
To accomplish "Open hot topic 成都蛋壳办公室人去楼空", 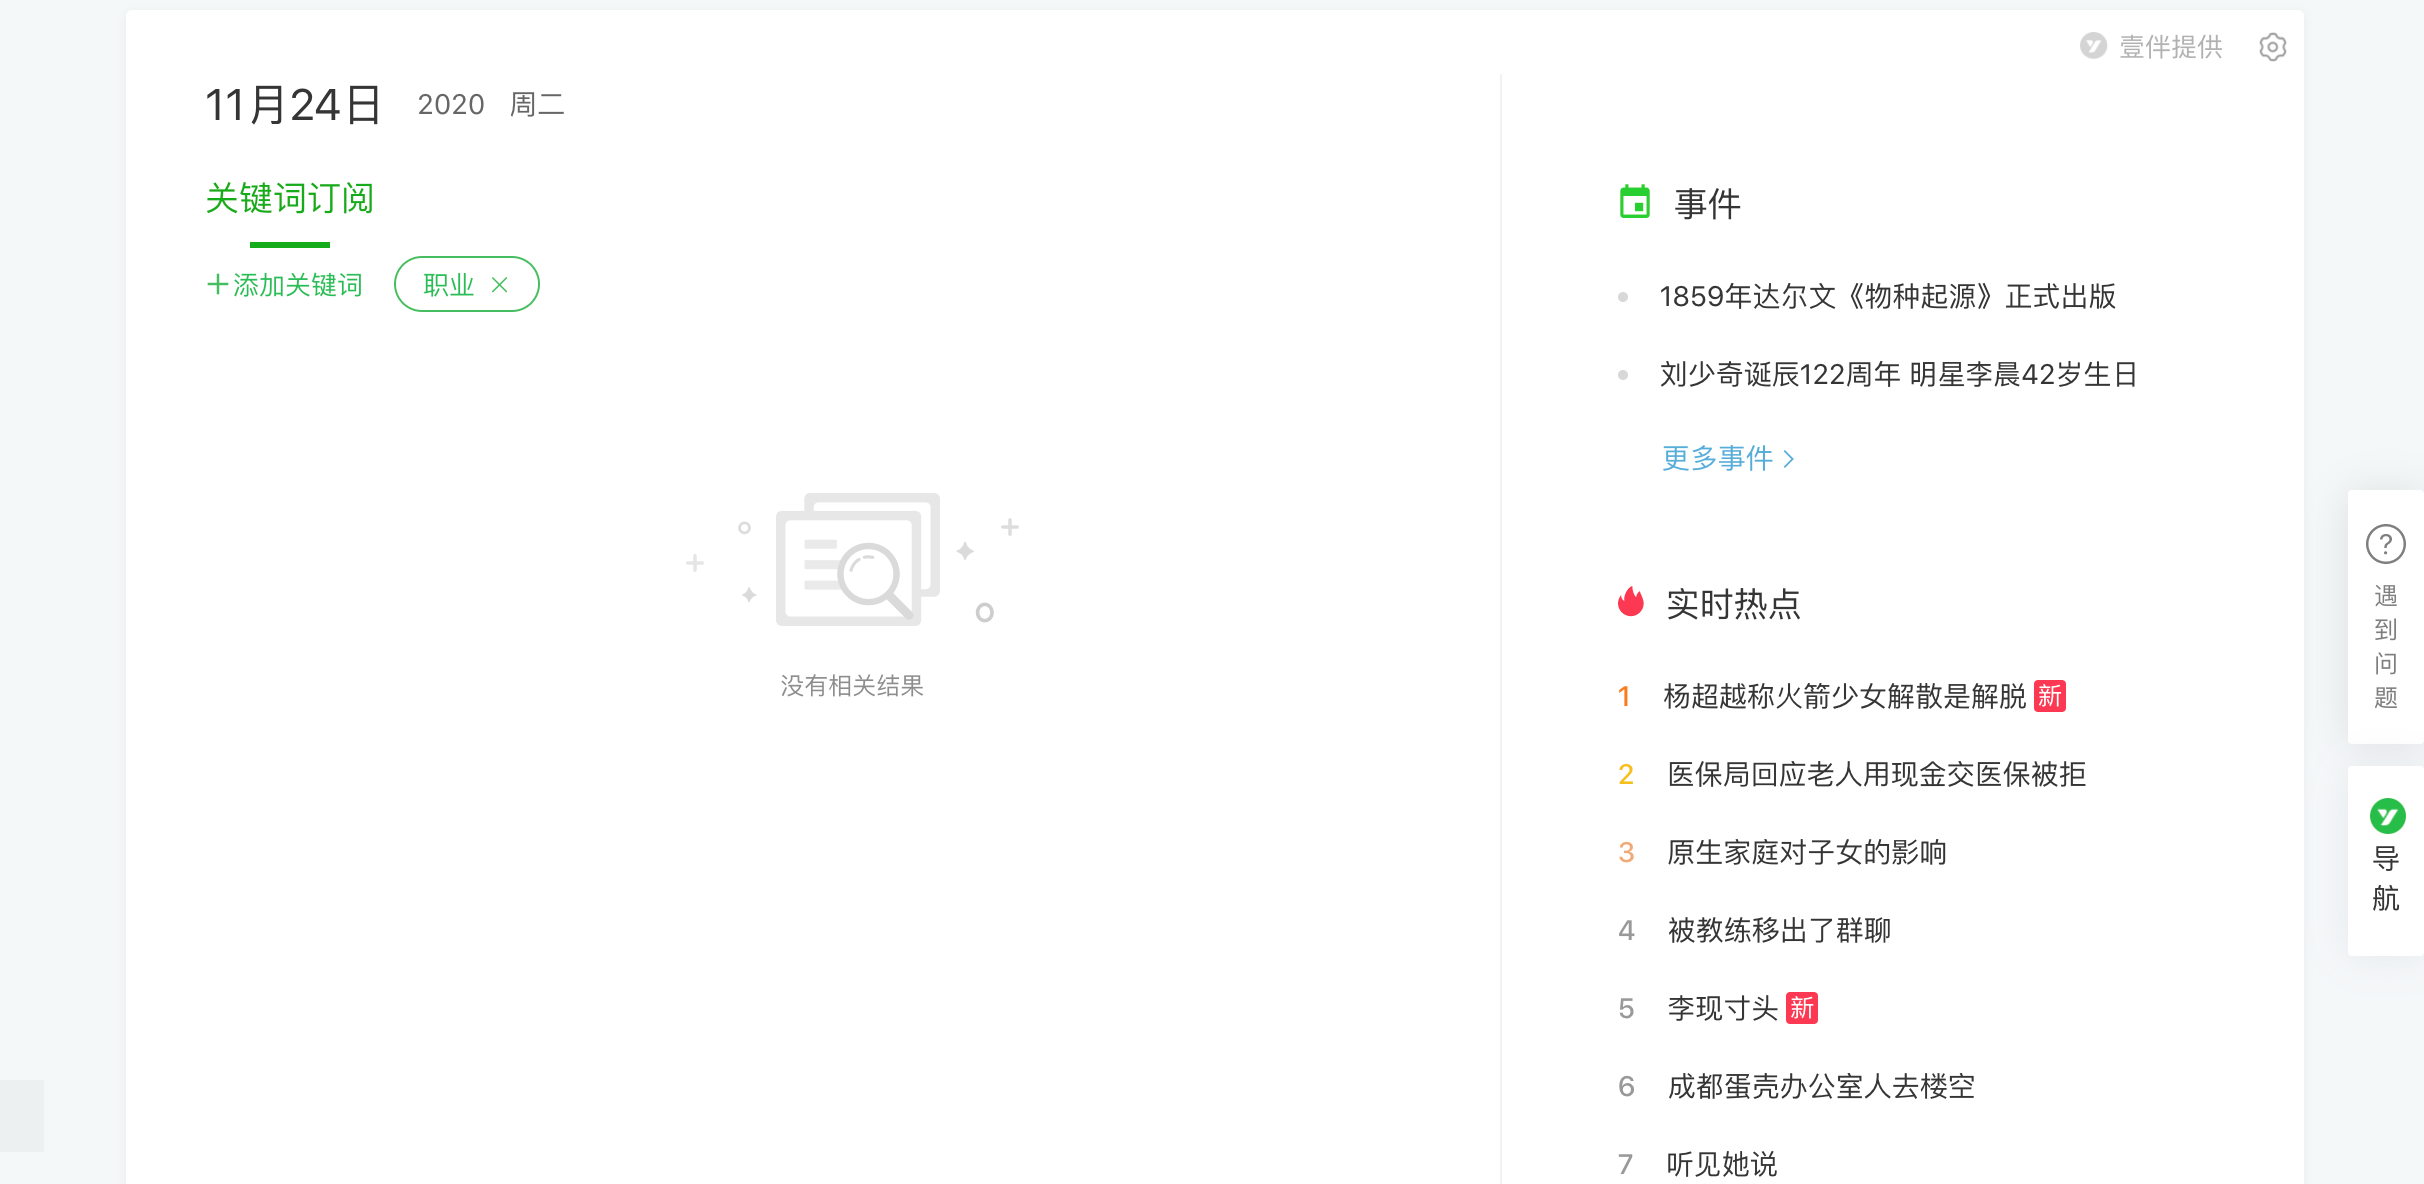I will [x=1821, y=1086].
